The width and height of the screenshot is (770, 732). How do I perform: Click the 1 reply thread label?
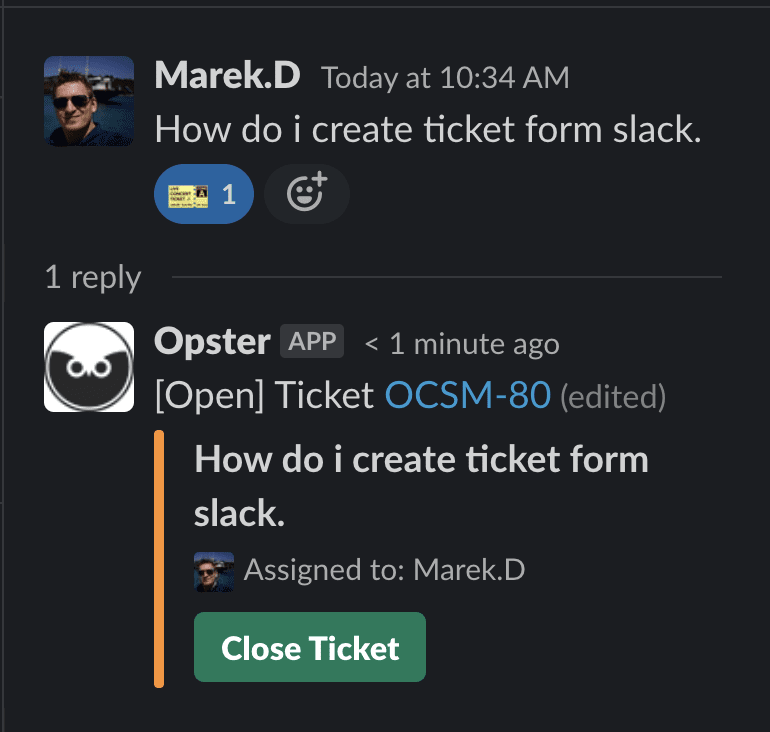click(x=93, y=277)
